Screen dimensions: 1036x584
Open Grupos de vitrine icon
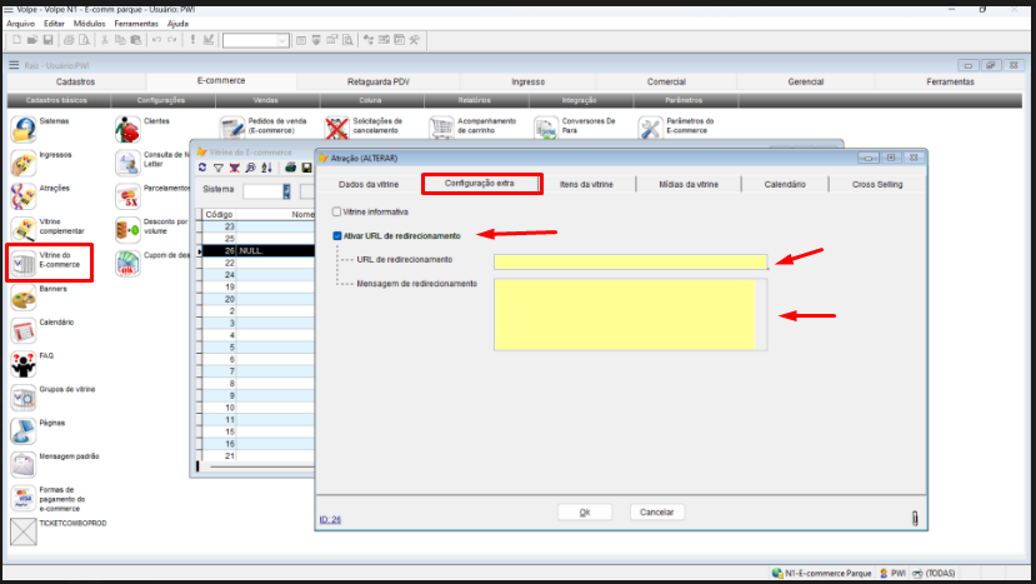23,398
